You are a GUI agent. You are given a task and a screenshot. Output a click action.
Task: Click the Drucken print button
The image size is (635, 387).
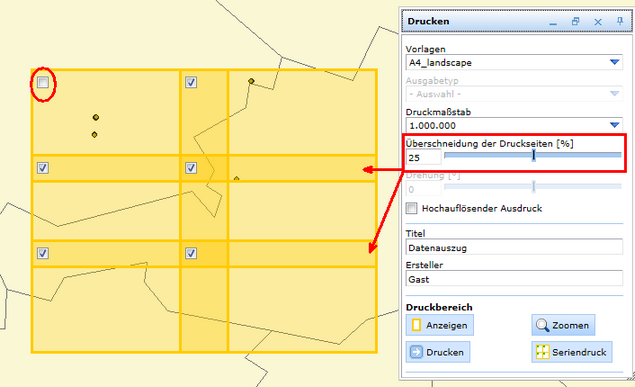pos(438,352)
